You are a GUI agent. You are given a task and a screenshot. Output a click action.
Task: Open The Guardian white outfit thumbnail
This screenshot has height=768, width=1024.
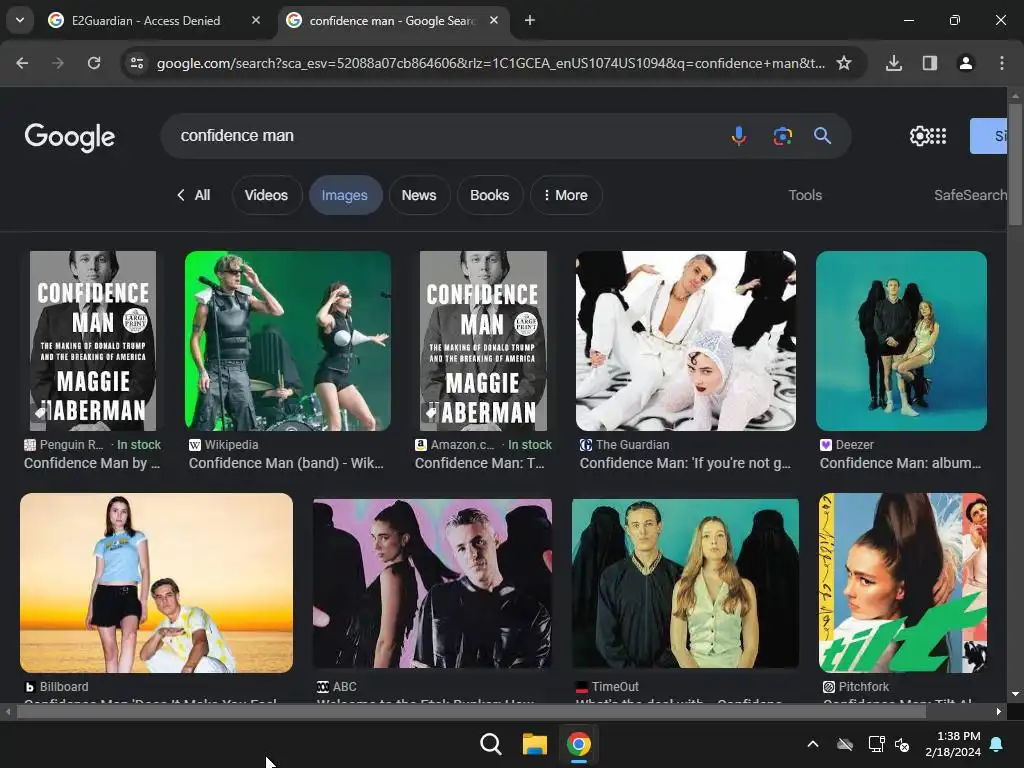[686, 341]
